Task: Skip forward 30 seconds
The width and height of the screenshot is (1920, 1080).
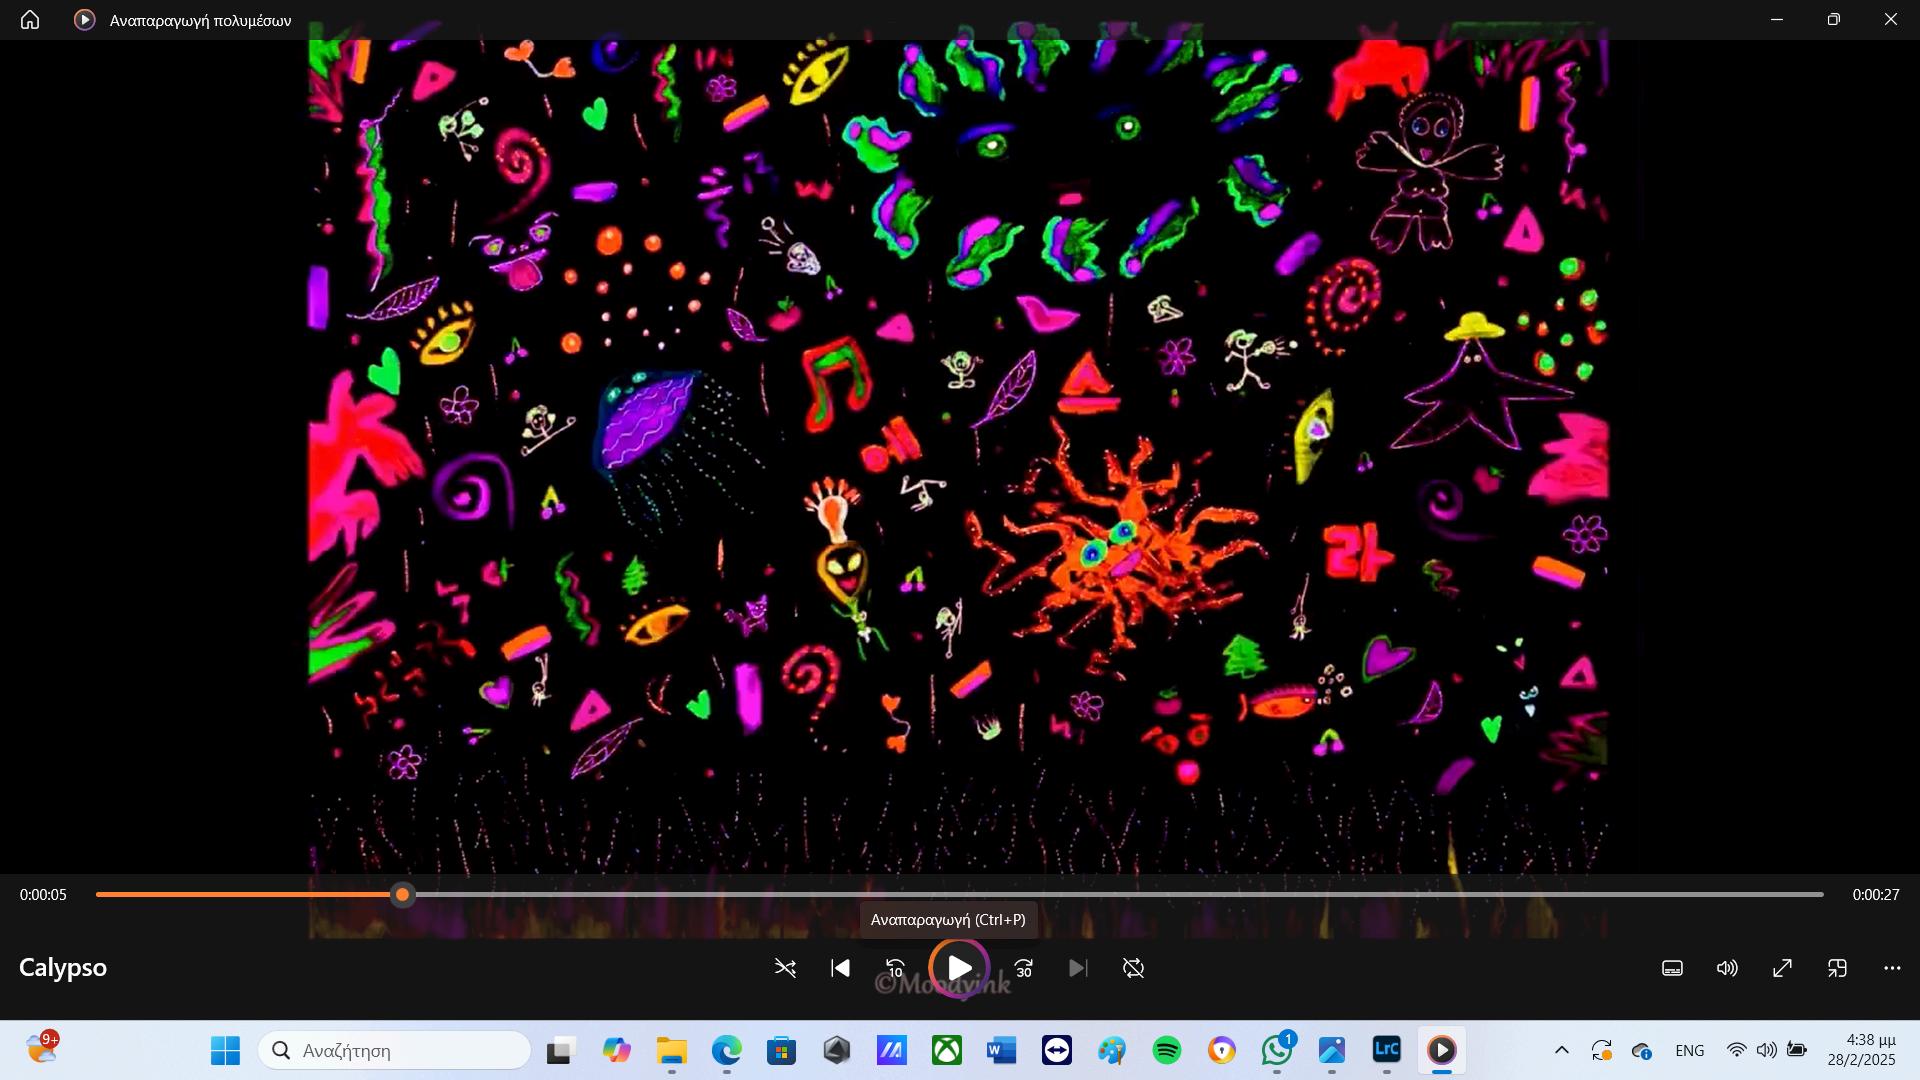Action: click(x=1024, y=968)
